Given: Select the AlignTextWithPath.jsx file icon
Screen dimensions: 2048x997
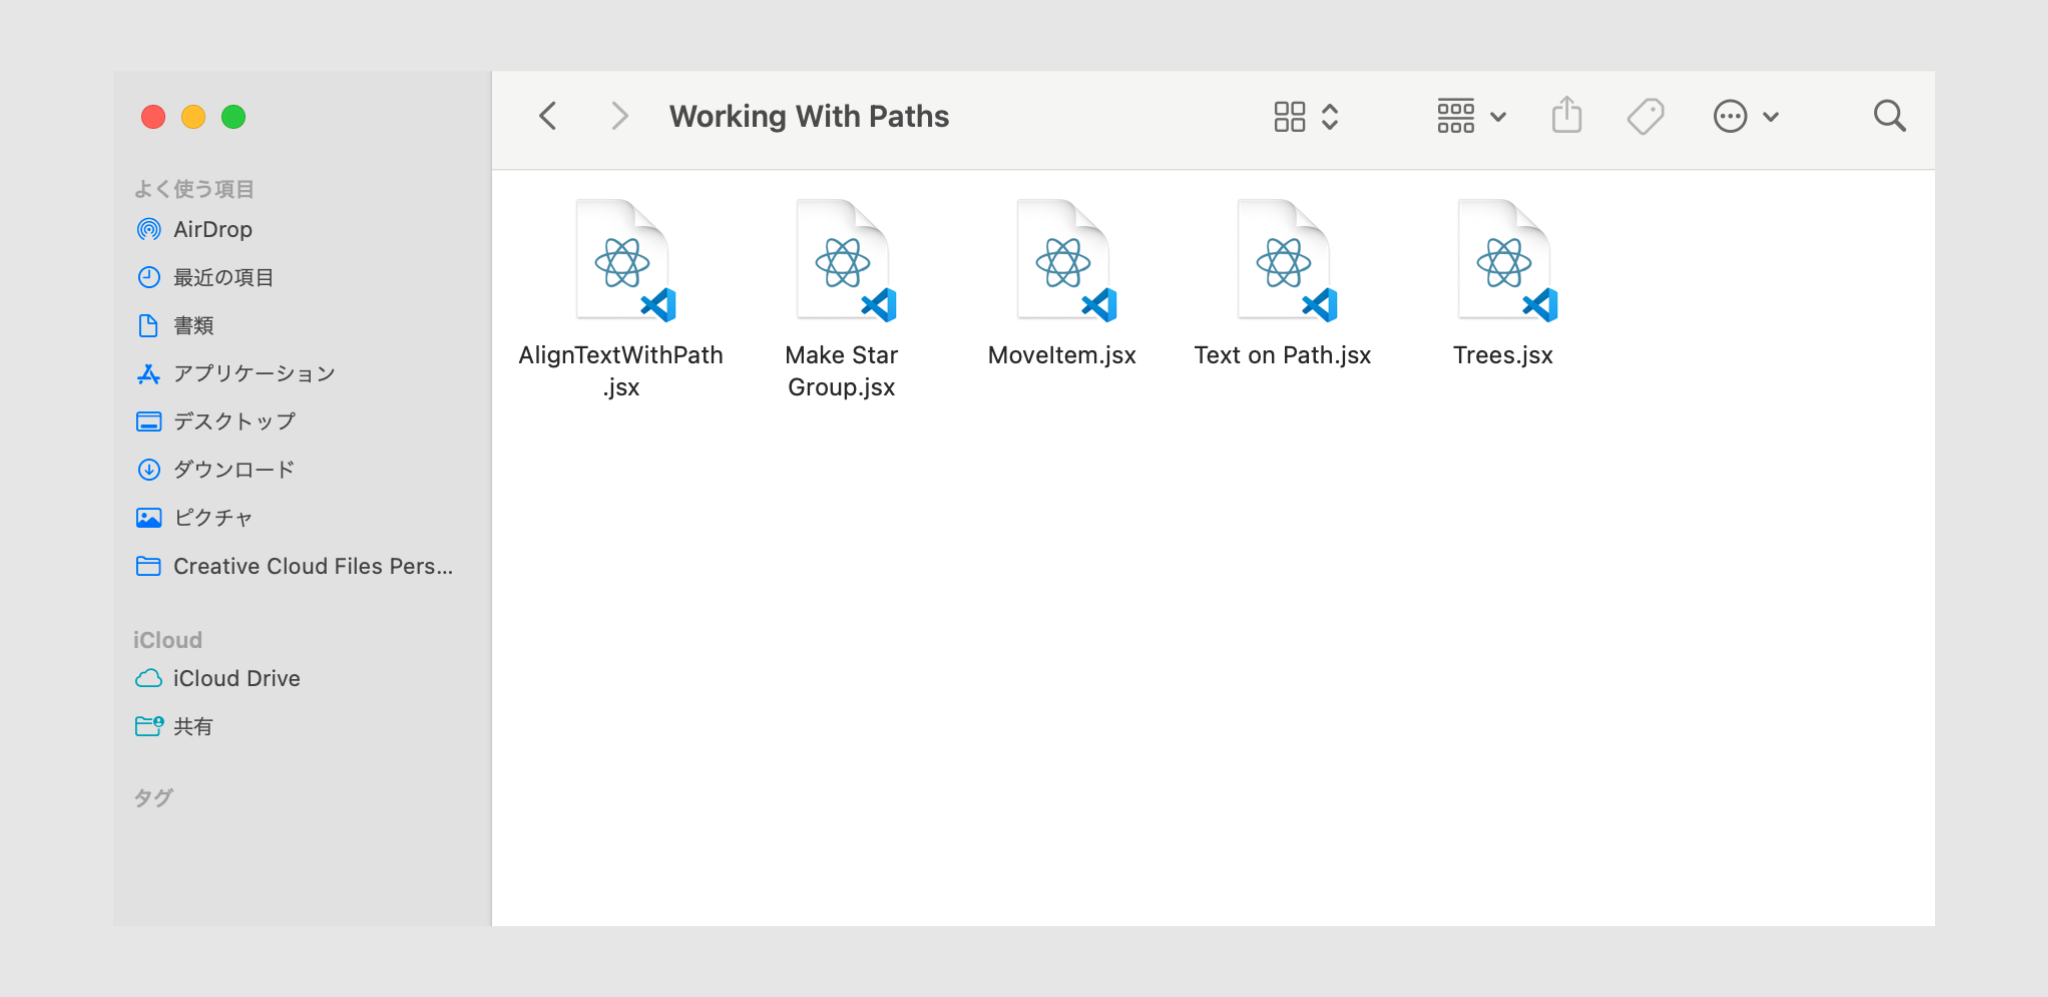Looking at the screenshot, I should point(623,262).
